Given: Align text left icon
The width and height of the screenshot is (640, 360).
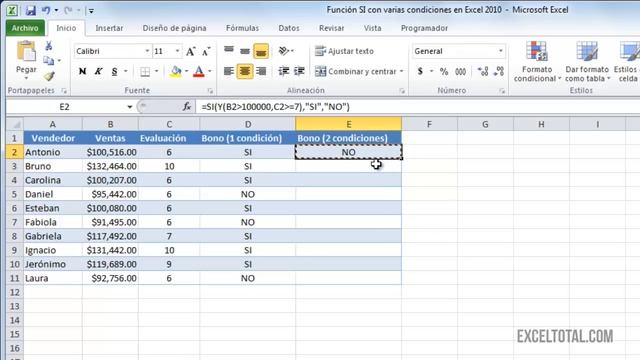Looking at the screenshot, I should (x=229, y=71).
